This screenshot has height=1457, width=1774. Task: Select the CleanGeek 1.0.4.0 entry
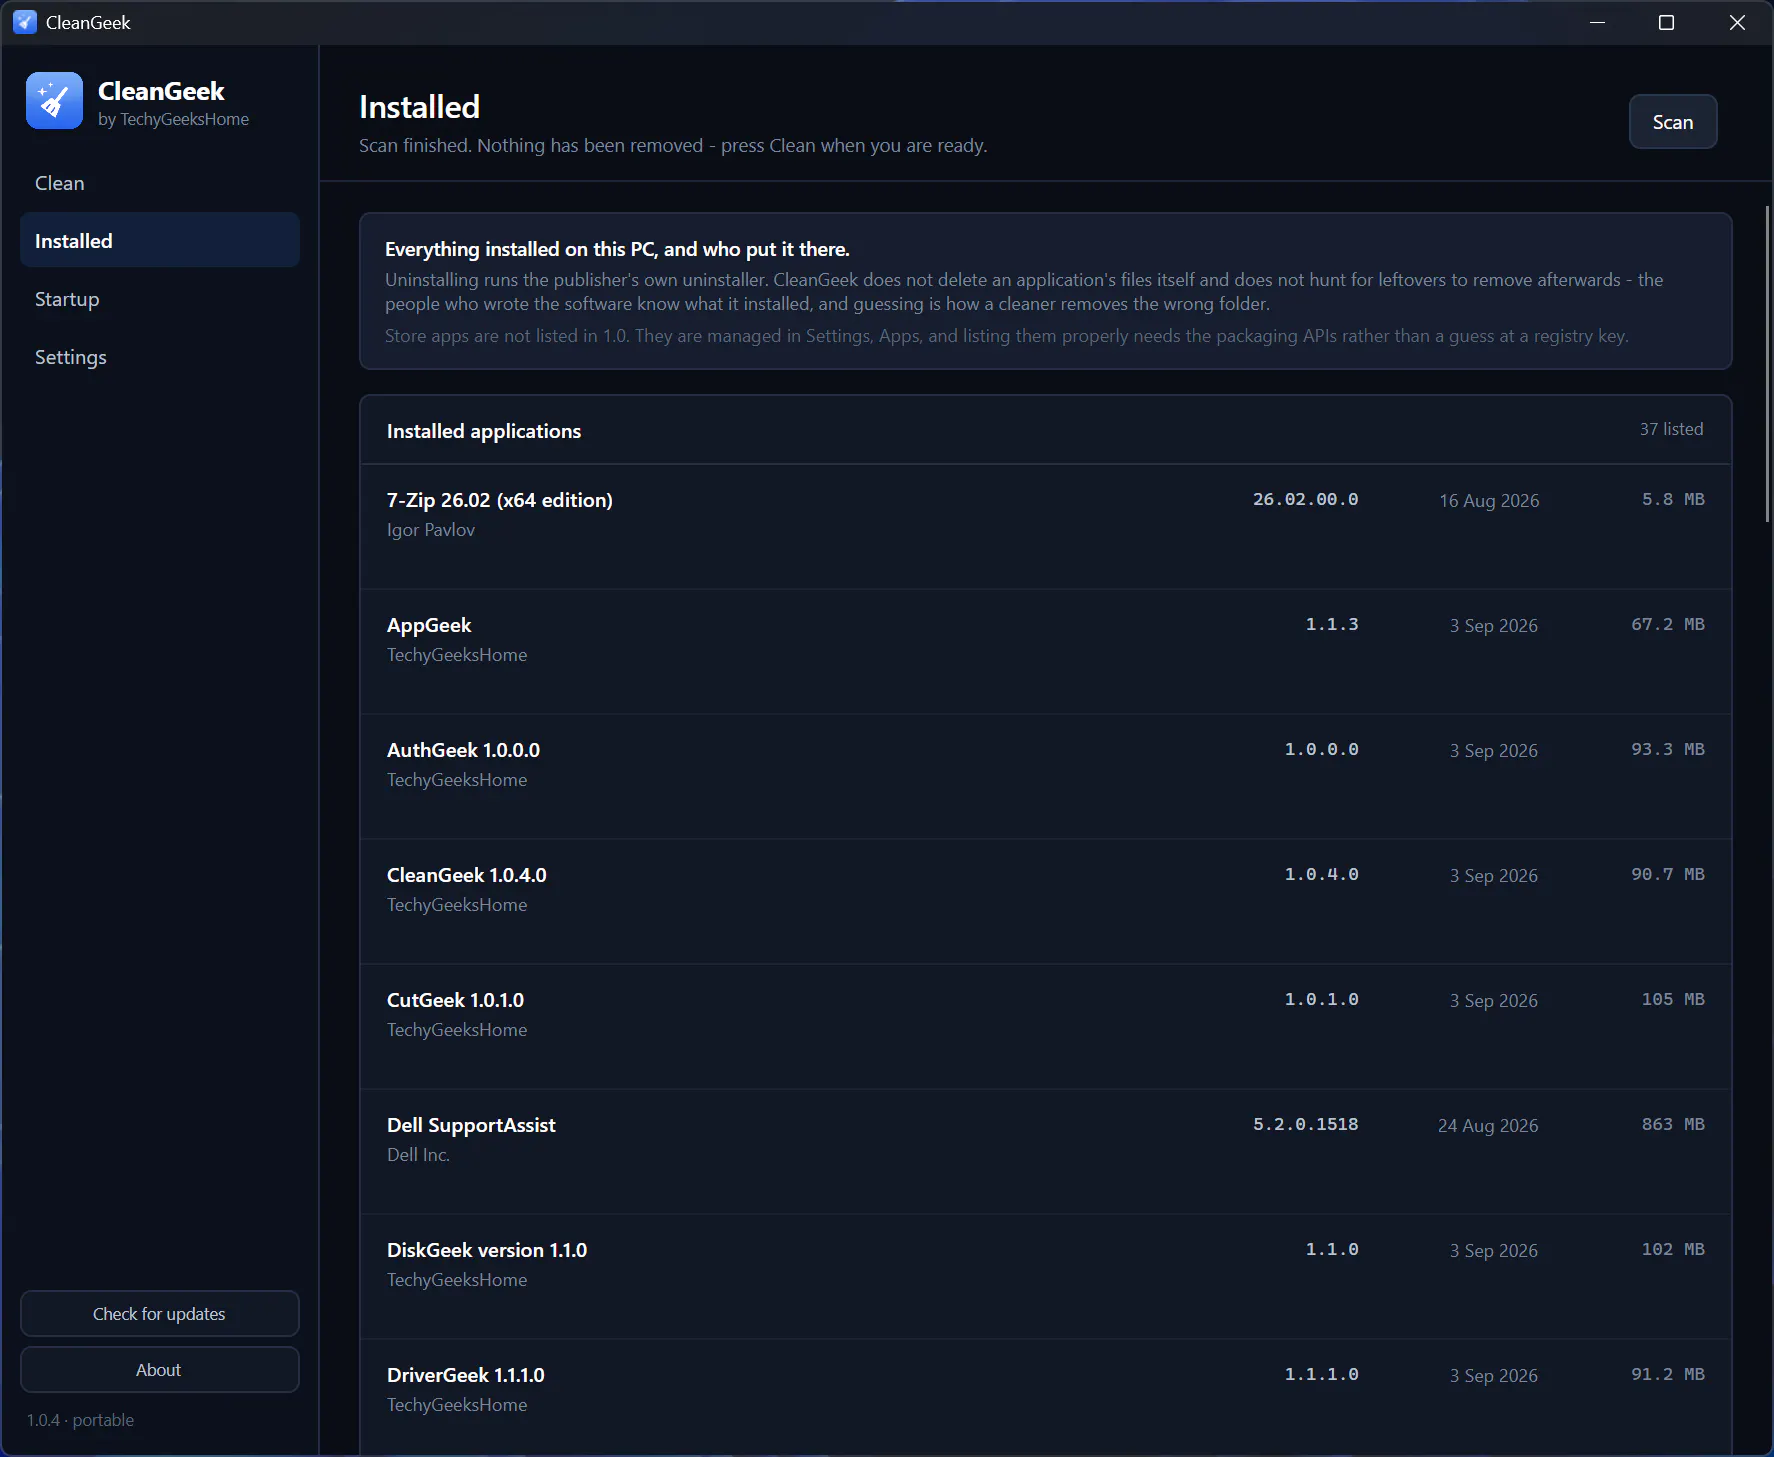[x=1046, y=902]
